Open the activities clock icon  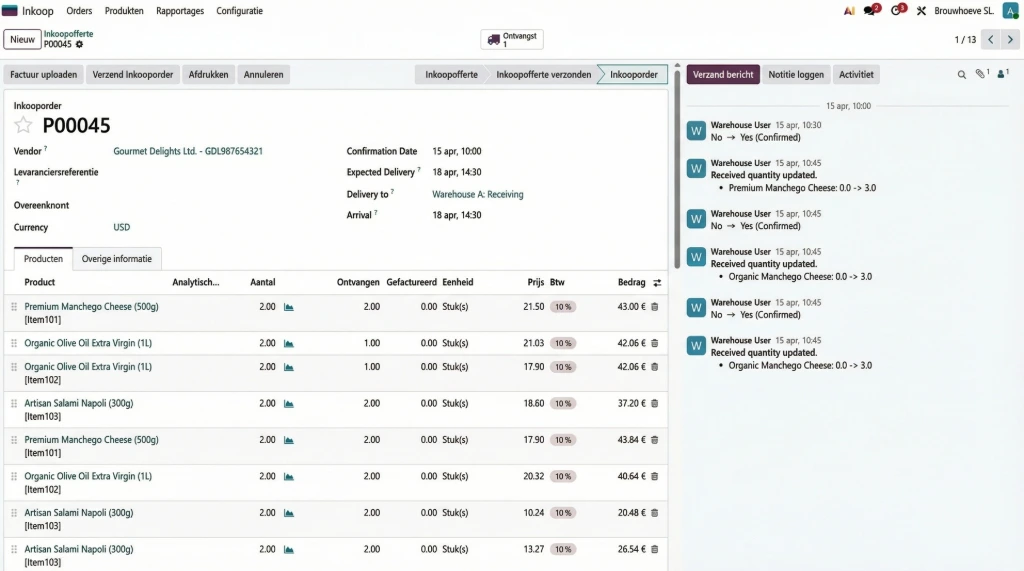tap(896, 11)
